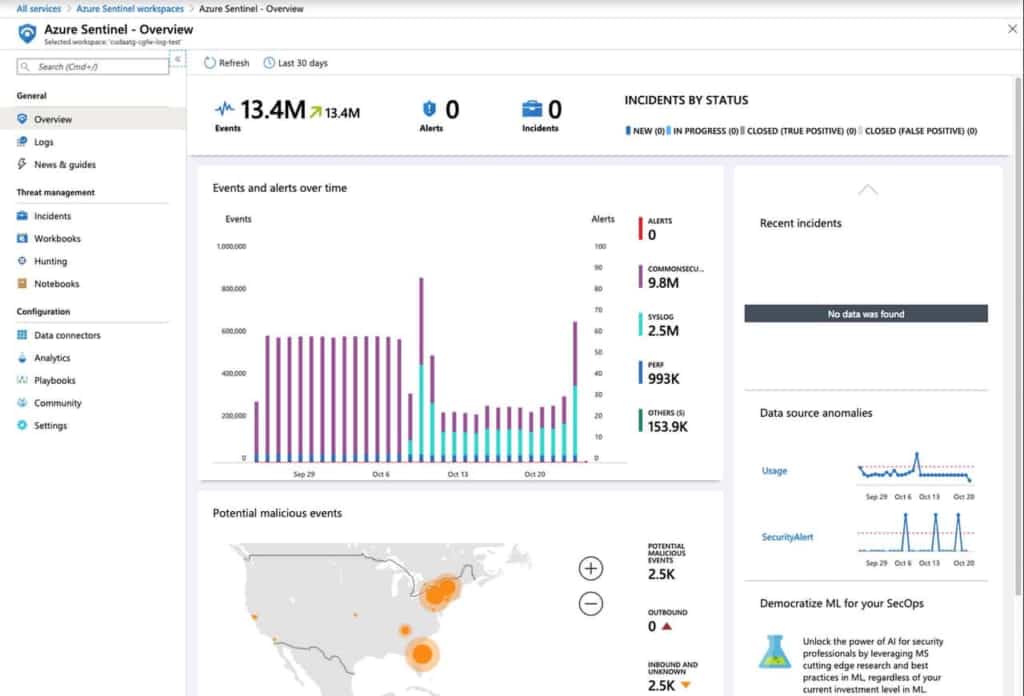
Task: Click the News & guides icon
Action: point(22,164)
